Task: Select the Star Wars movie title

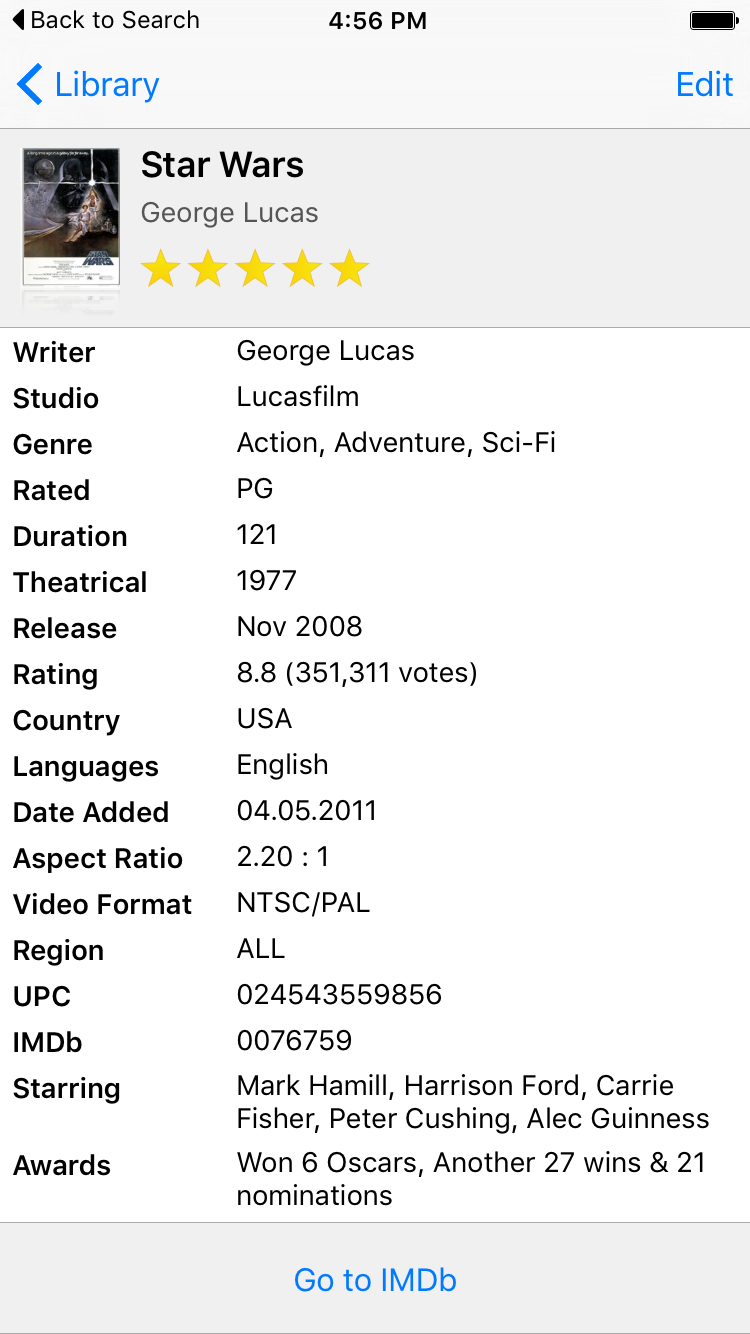Action: pos(222,165)
